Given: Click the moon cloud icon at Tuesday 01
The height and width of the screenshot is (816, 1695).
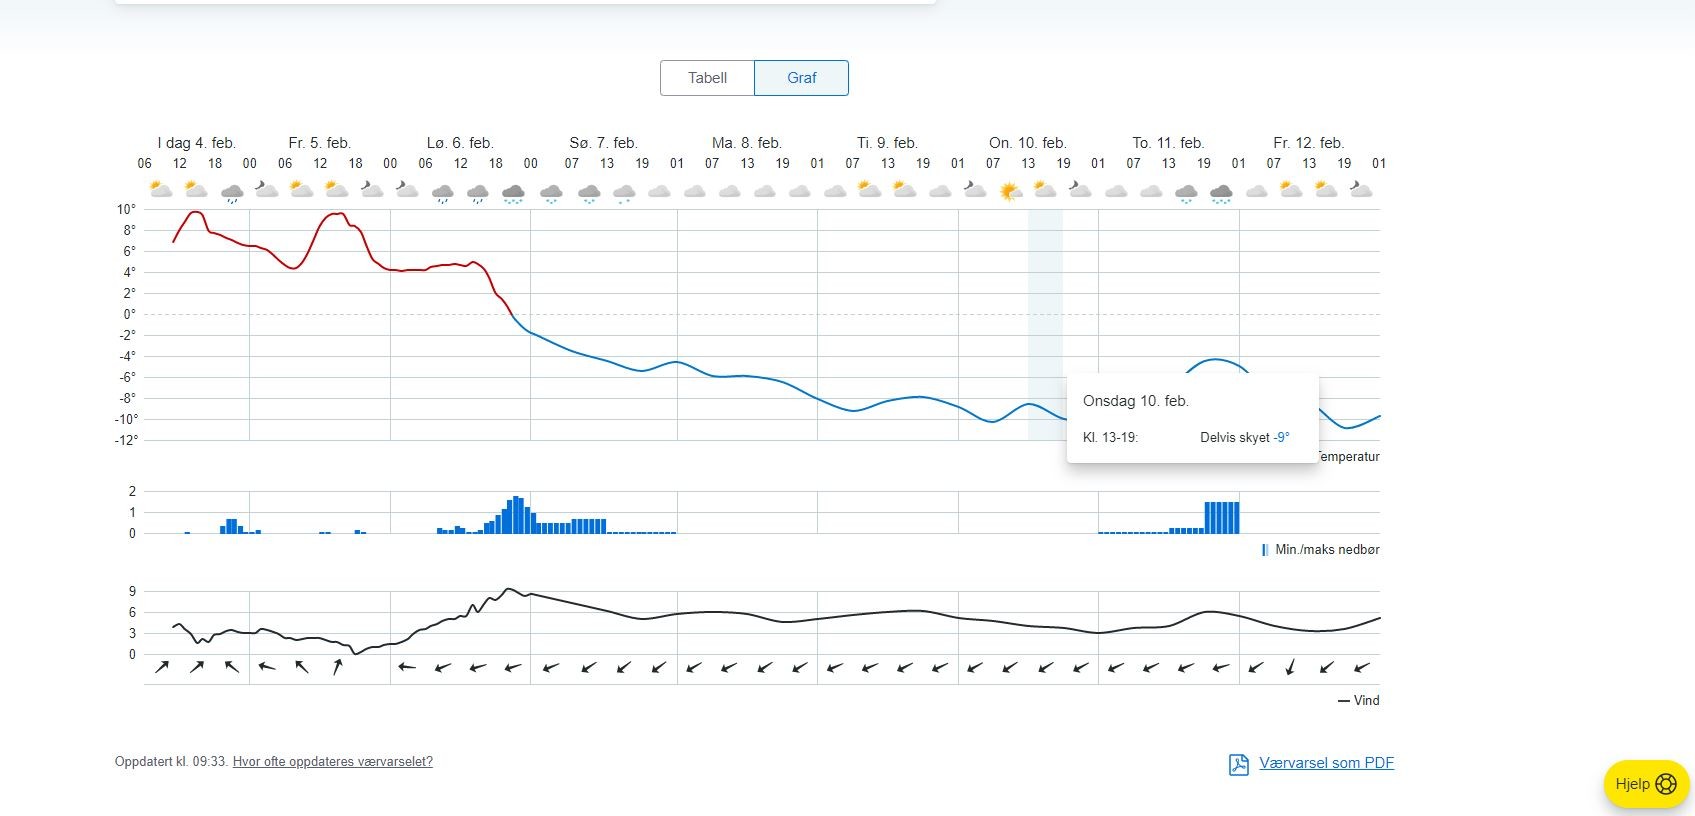Looking at the screenshot, I should [975, 189].
